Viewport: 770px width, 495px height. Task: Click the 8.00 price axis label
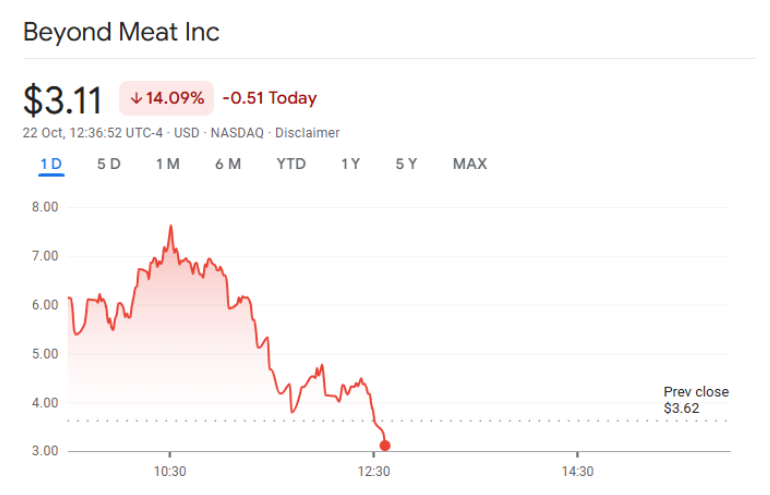47,207
